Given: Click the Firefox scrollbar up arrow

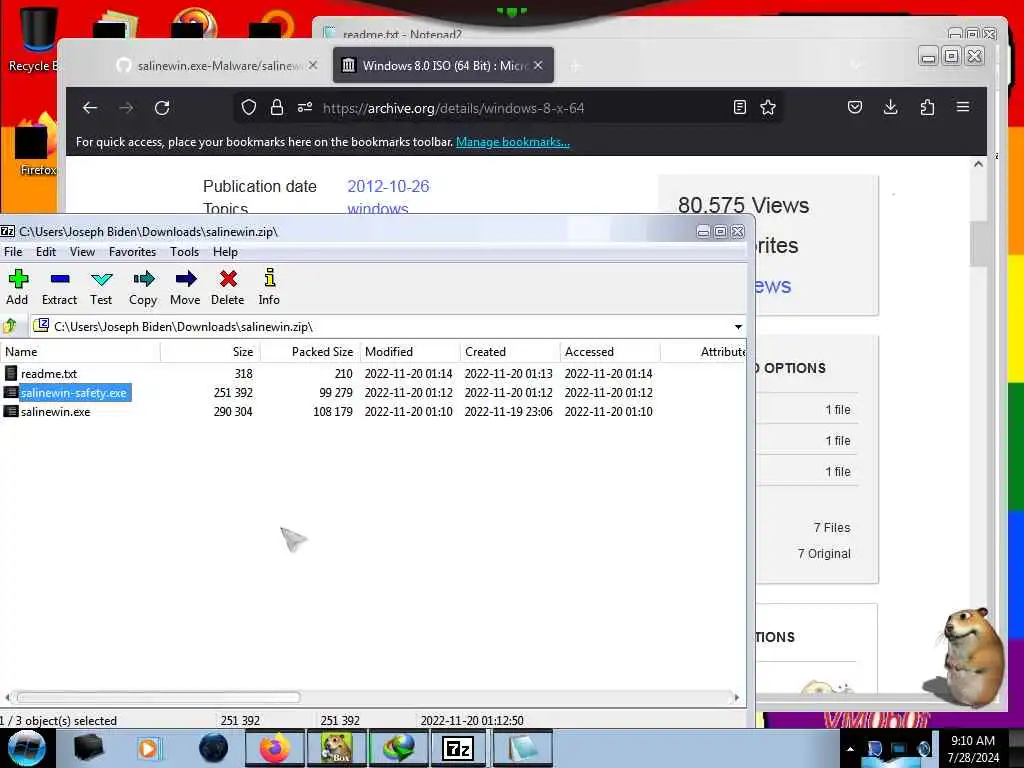Looking at the screenshot, I should click(978, 164).
